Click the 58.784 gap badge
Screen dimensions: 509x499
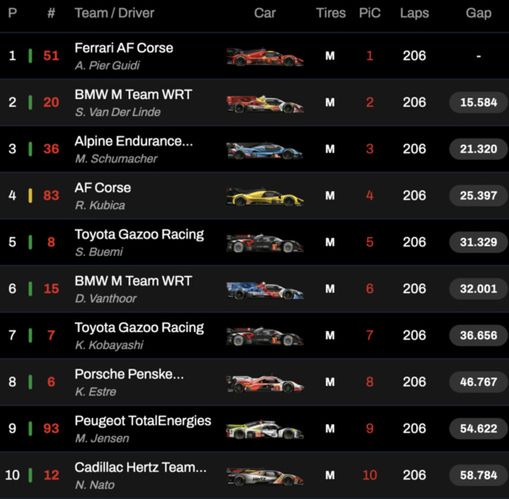[x=478, y=475]
